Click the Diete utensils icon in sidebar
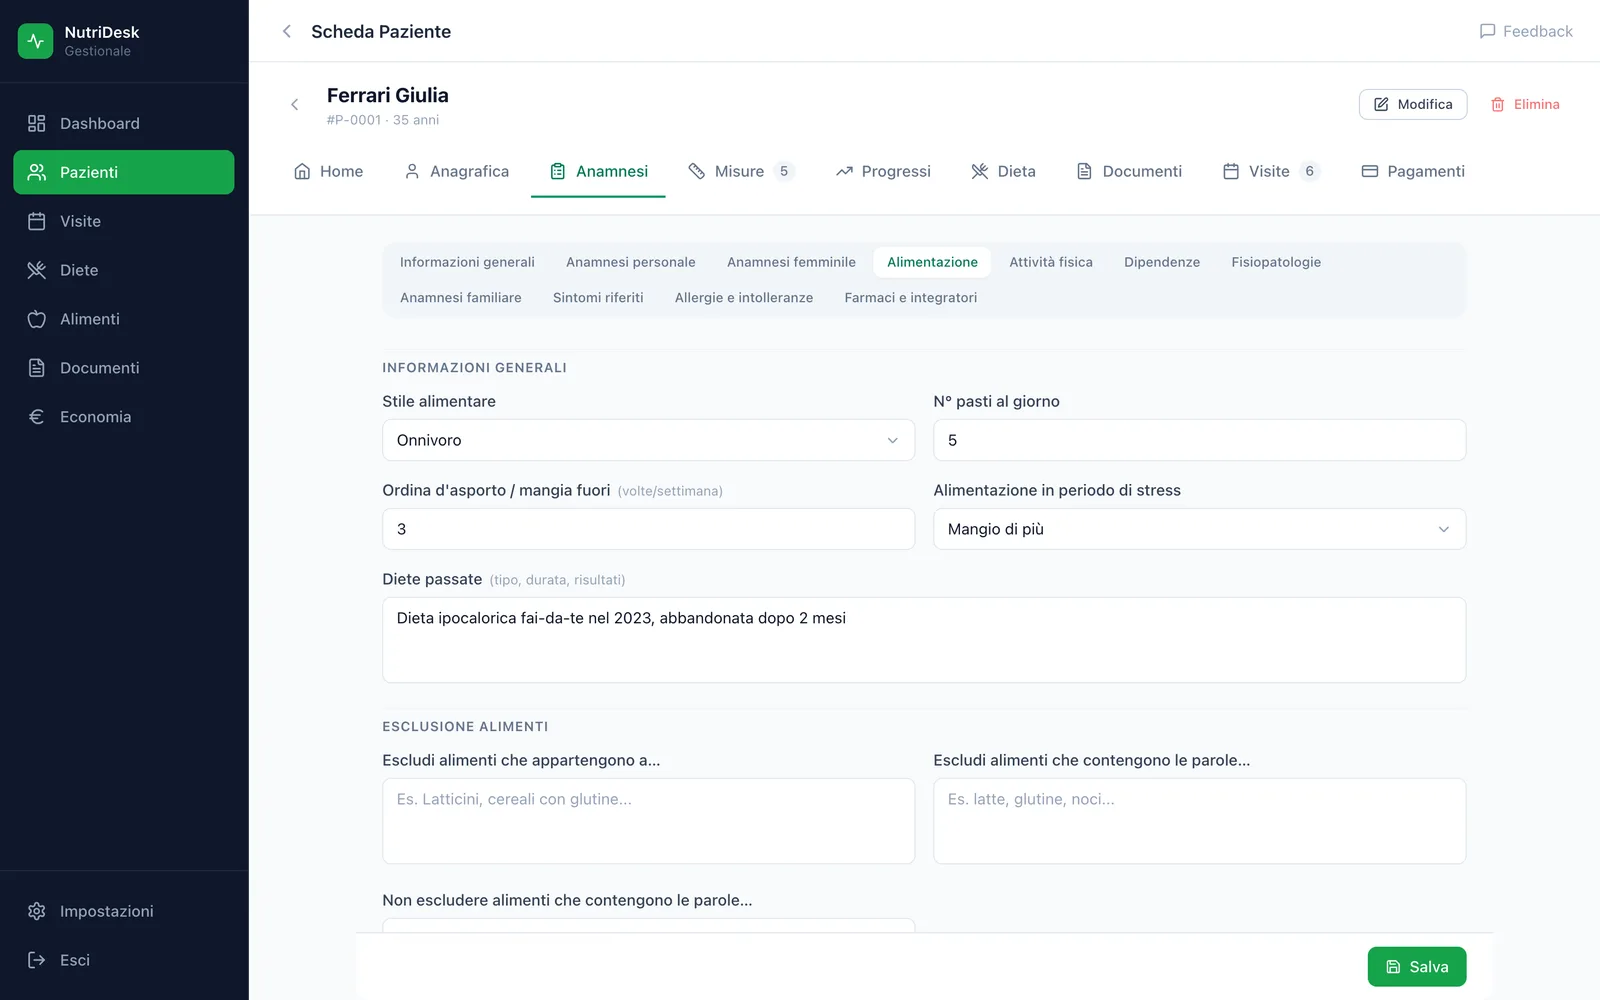 click(x=37, y=270)
